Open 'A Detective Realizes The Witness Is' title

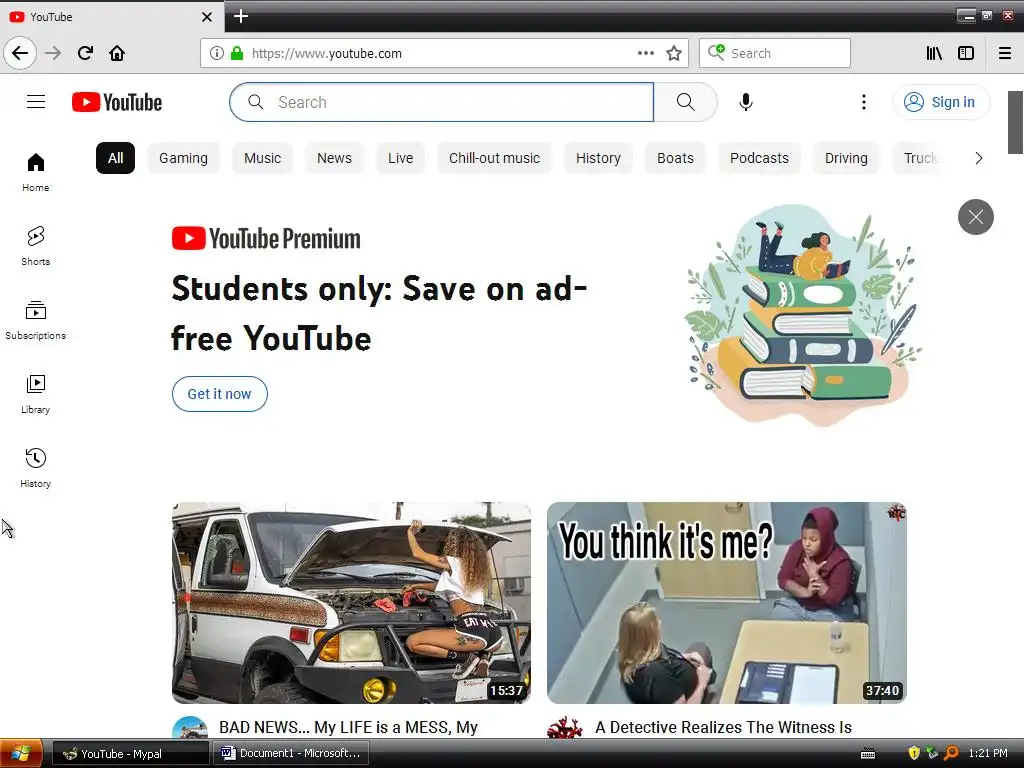pyautogui.click(x=724, y=727)
